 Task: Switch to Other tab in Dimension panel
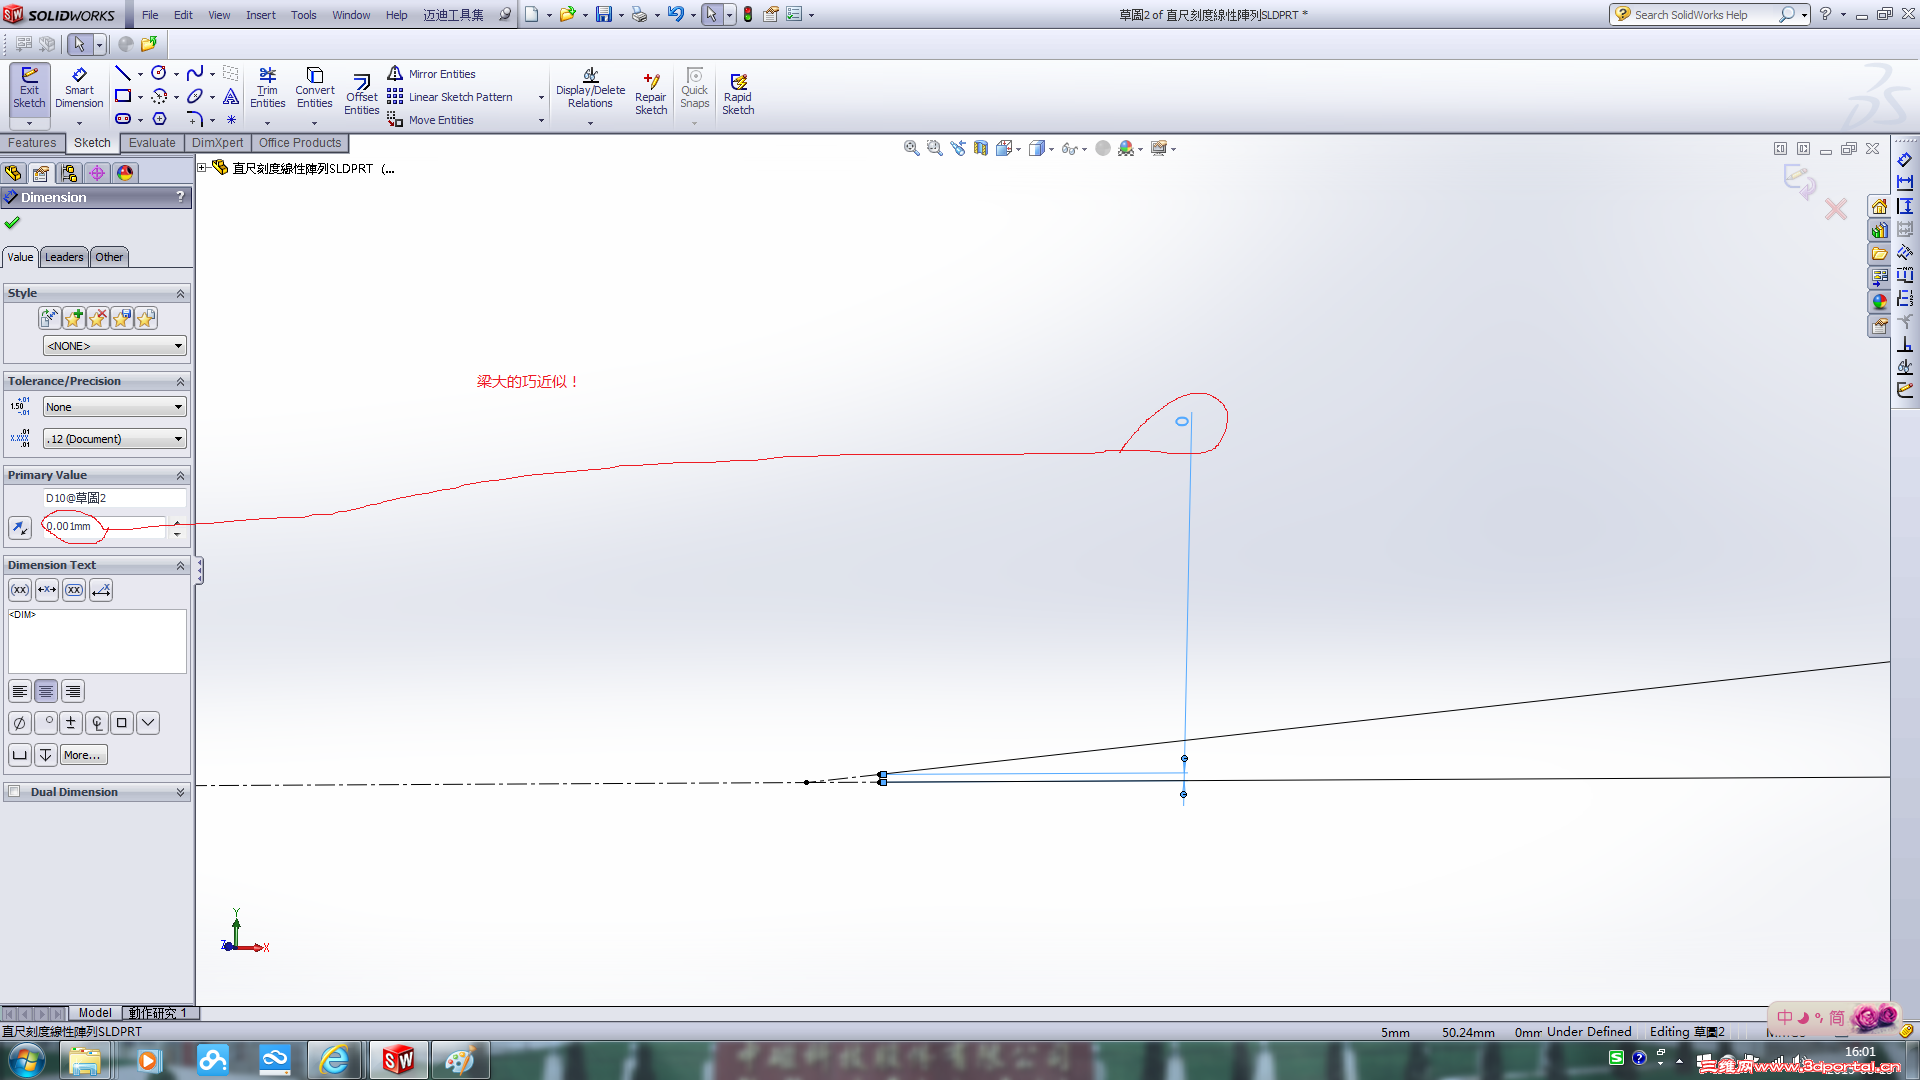[109, 257]
